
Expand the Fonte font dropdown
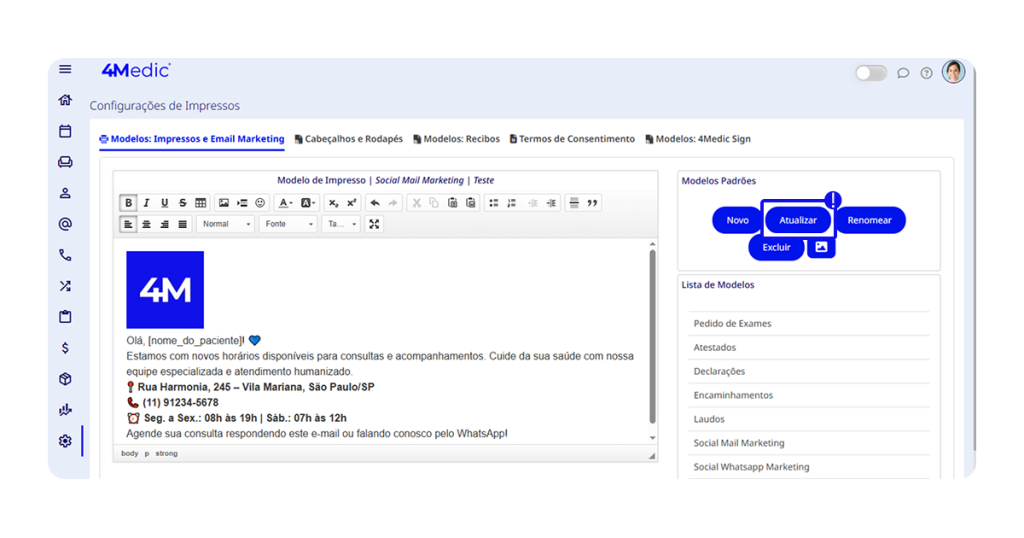pyautogui.click(x=287, y=224)
